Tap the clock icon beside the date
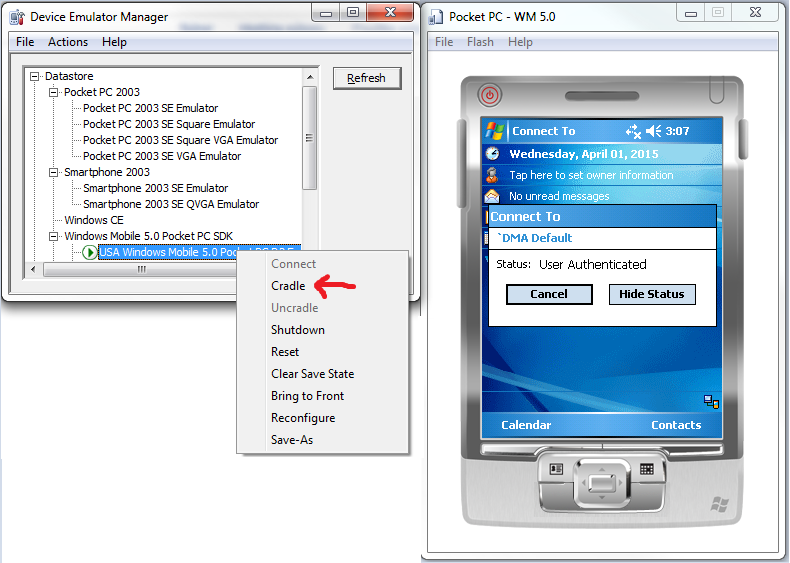 [492, 153]
